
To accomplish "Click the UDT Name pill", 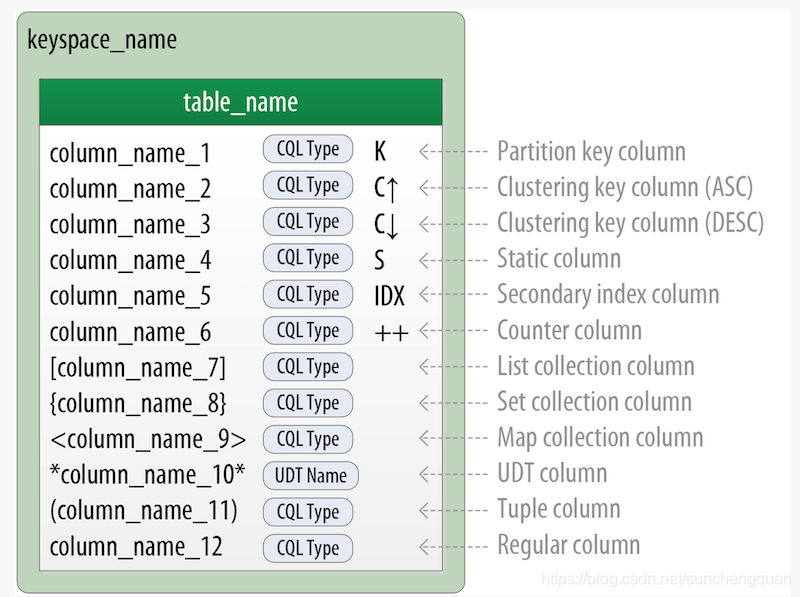I will (x=311, y=476).
